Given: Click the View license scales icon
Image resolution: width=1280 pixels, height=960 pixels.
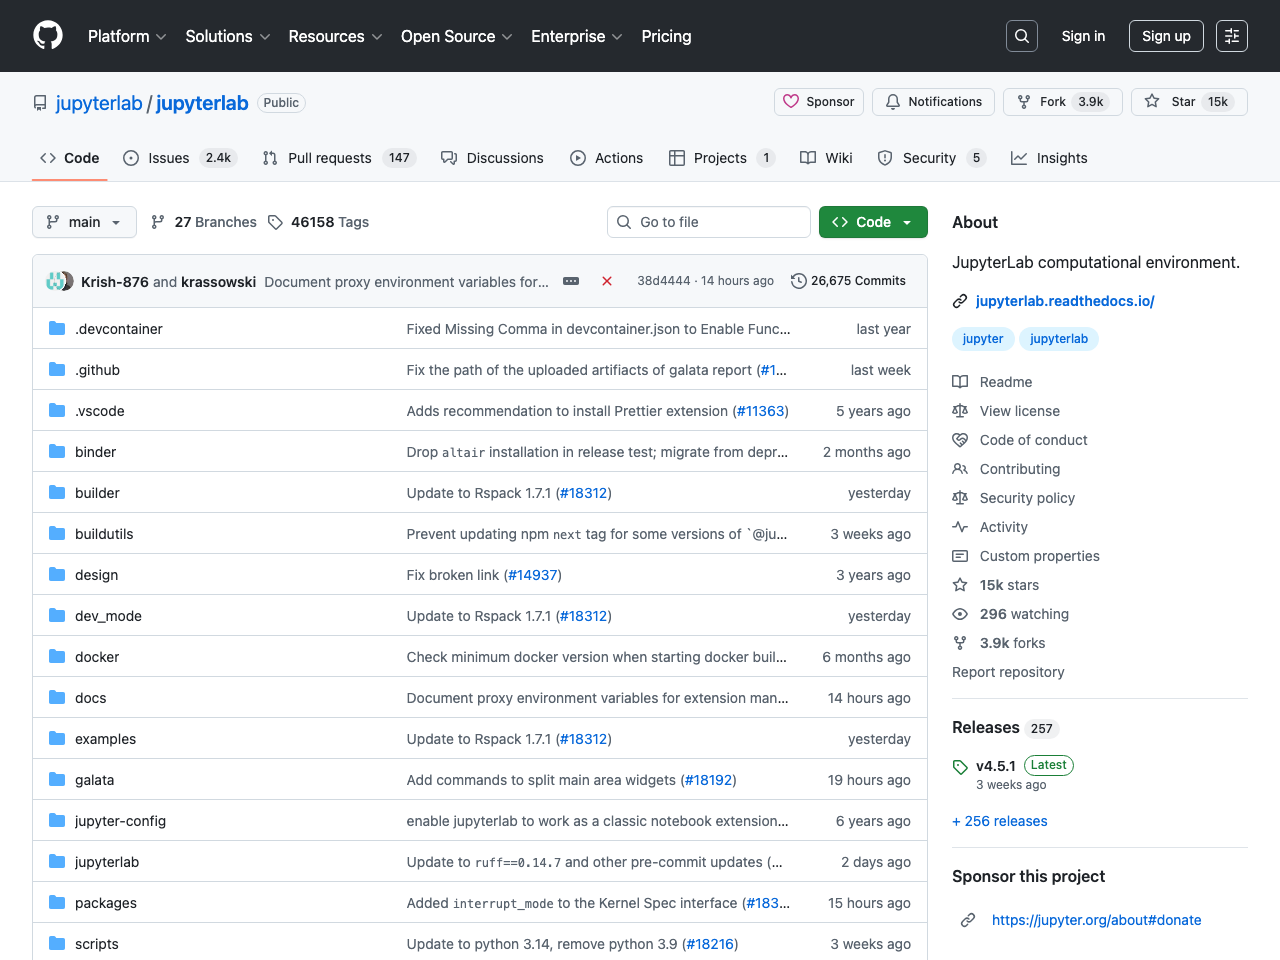Looking at the screenshot, I should [x=961, y=410].
